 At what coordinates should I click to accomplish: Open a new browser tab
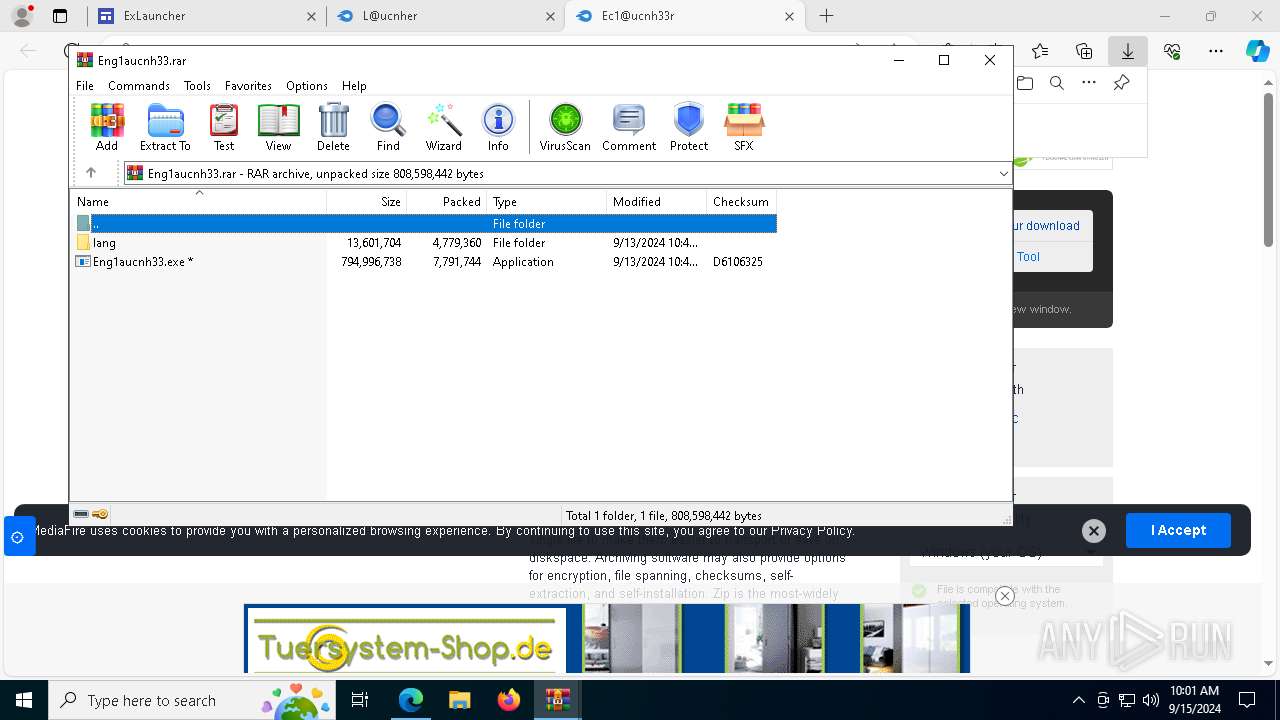(826, 16)
